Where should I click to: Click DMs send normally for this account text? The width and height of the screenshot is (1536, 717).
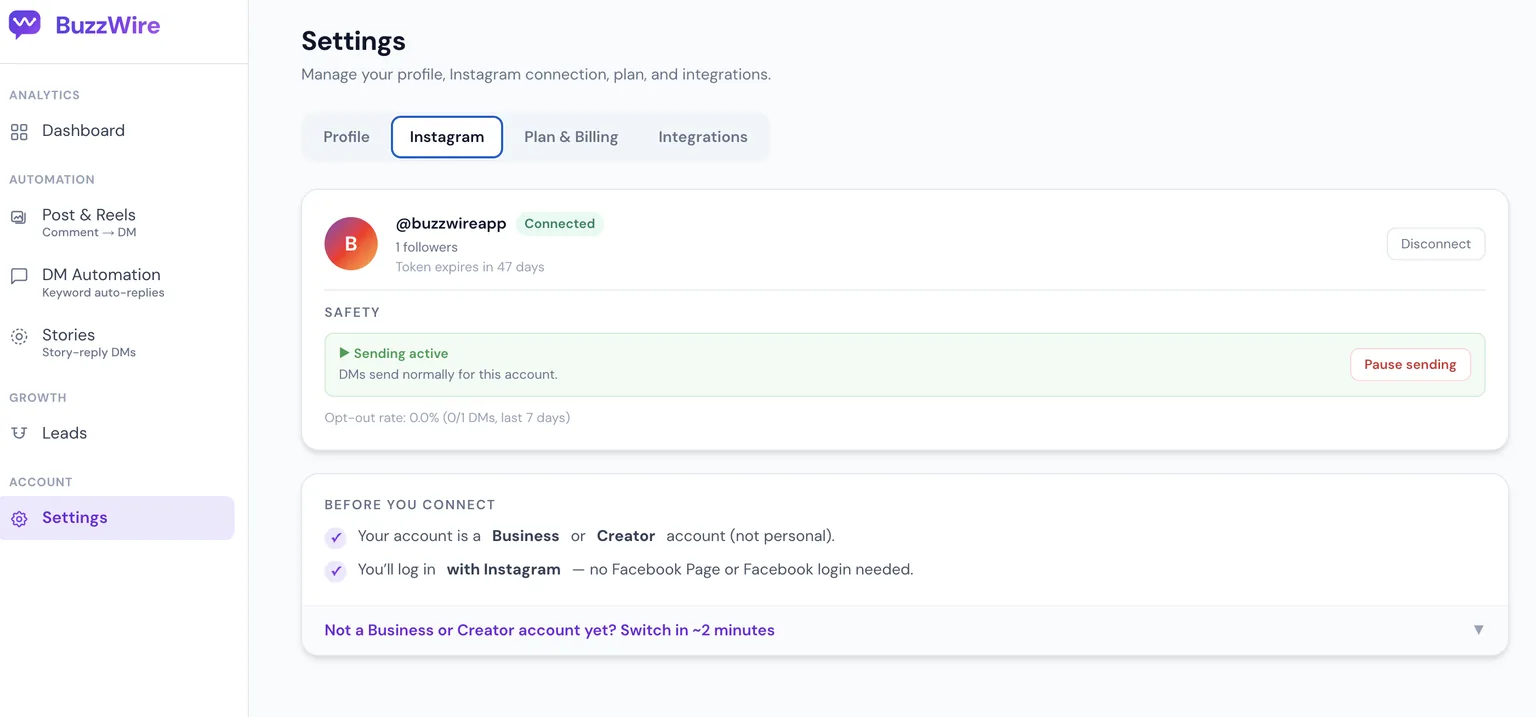coord(448,374)
